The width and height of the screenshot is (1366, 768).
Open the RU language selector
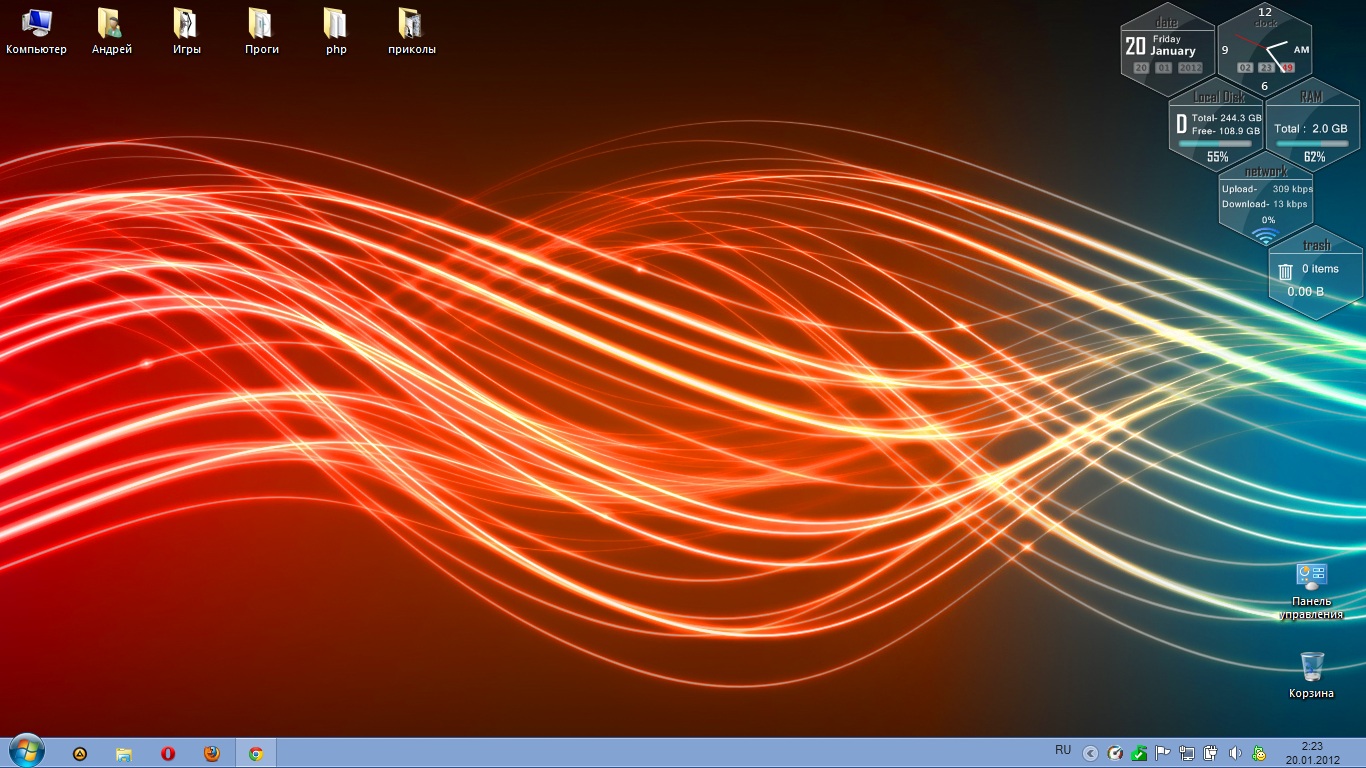1062,750
